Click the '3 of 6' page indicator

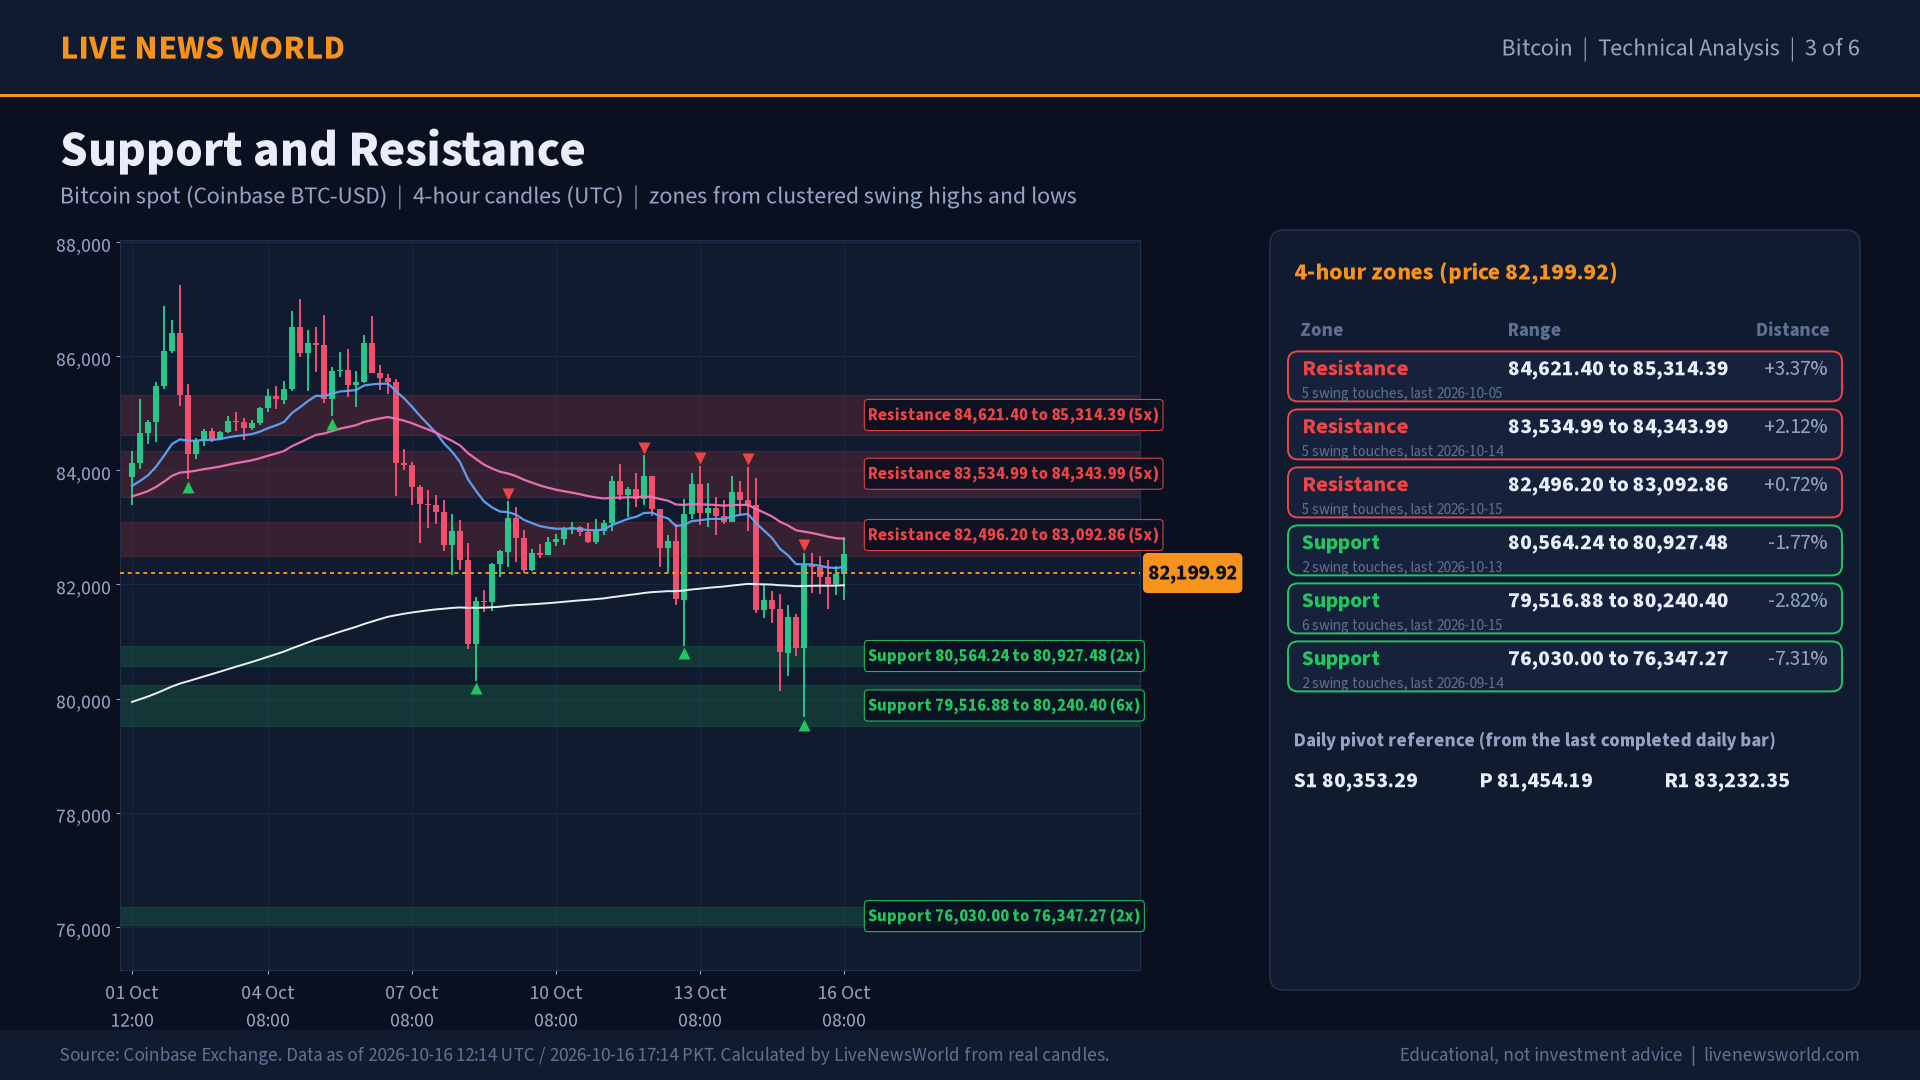pos(1832,48)
